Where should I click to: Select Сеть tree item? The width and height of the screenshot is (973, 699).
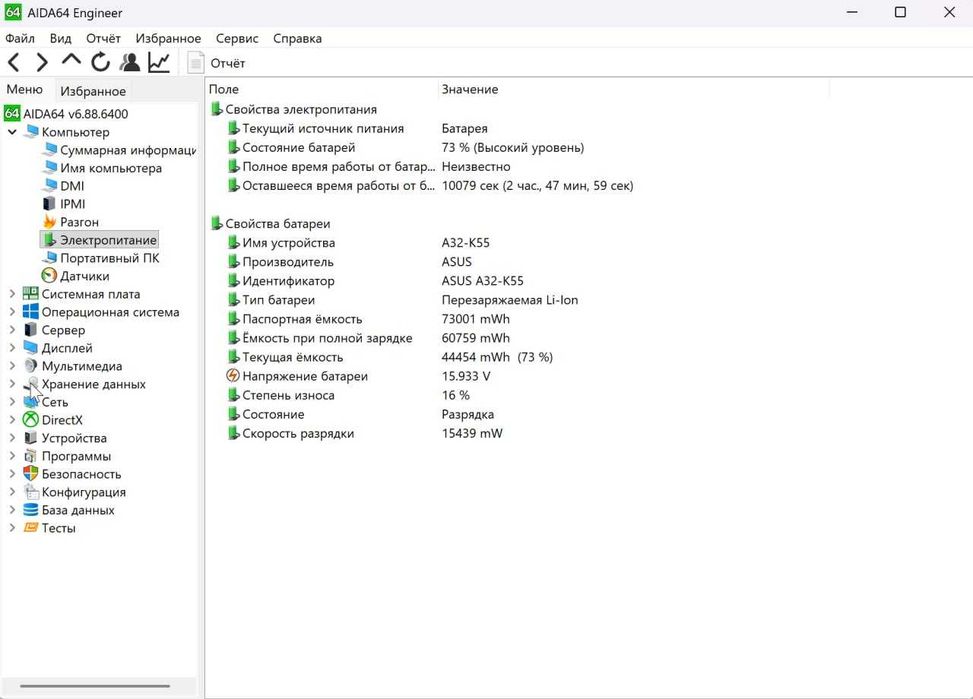click(55, 402)
